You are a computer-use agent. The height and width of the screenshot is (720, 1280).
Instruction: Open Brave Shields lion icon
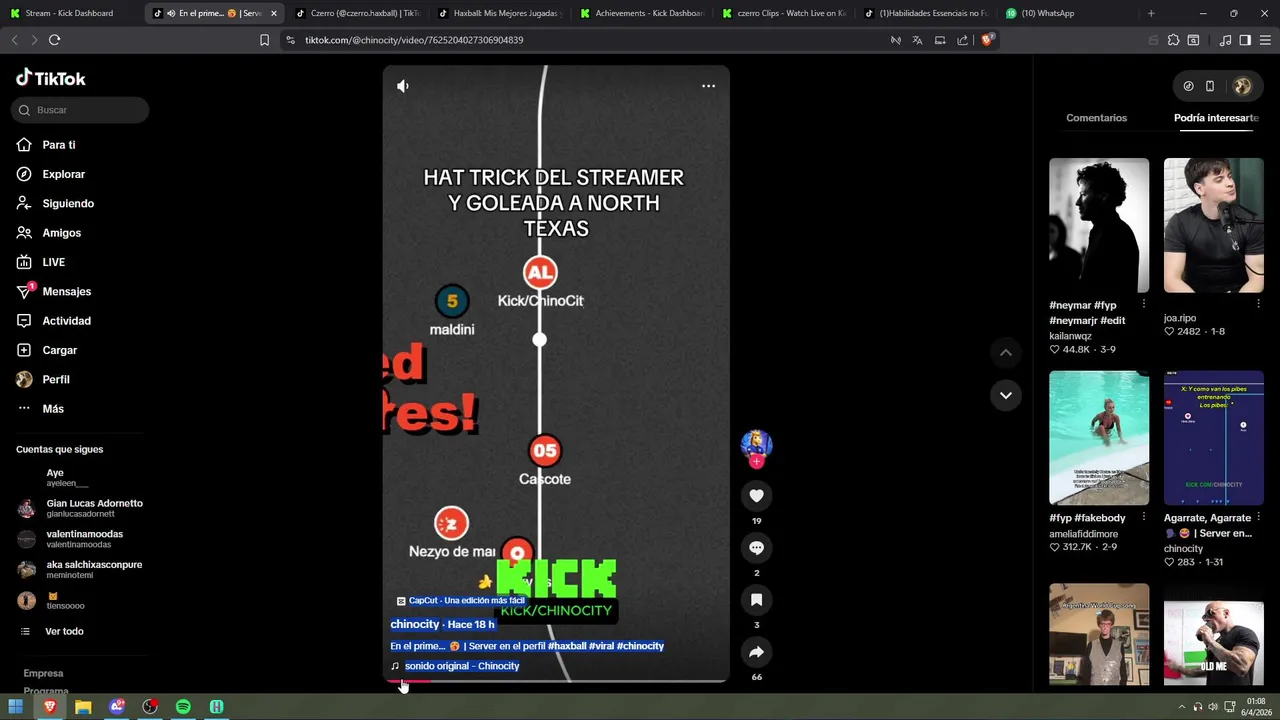pyautogui.click(x=987, y=40)
